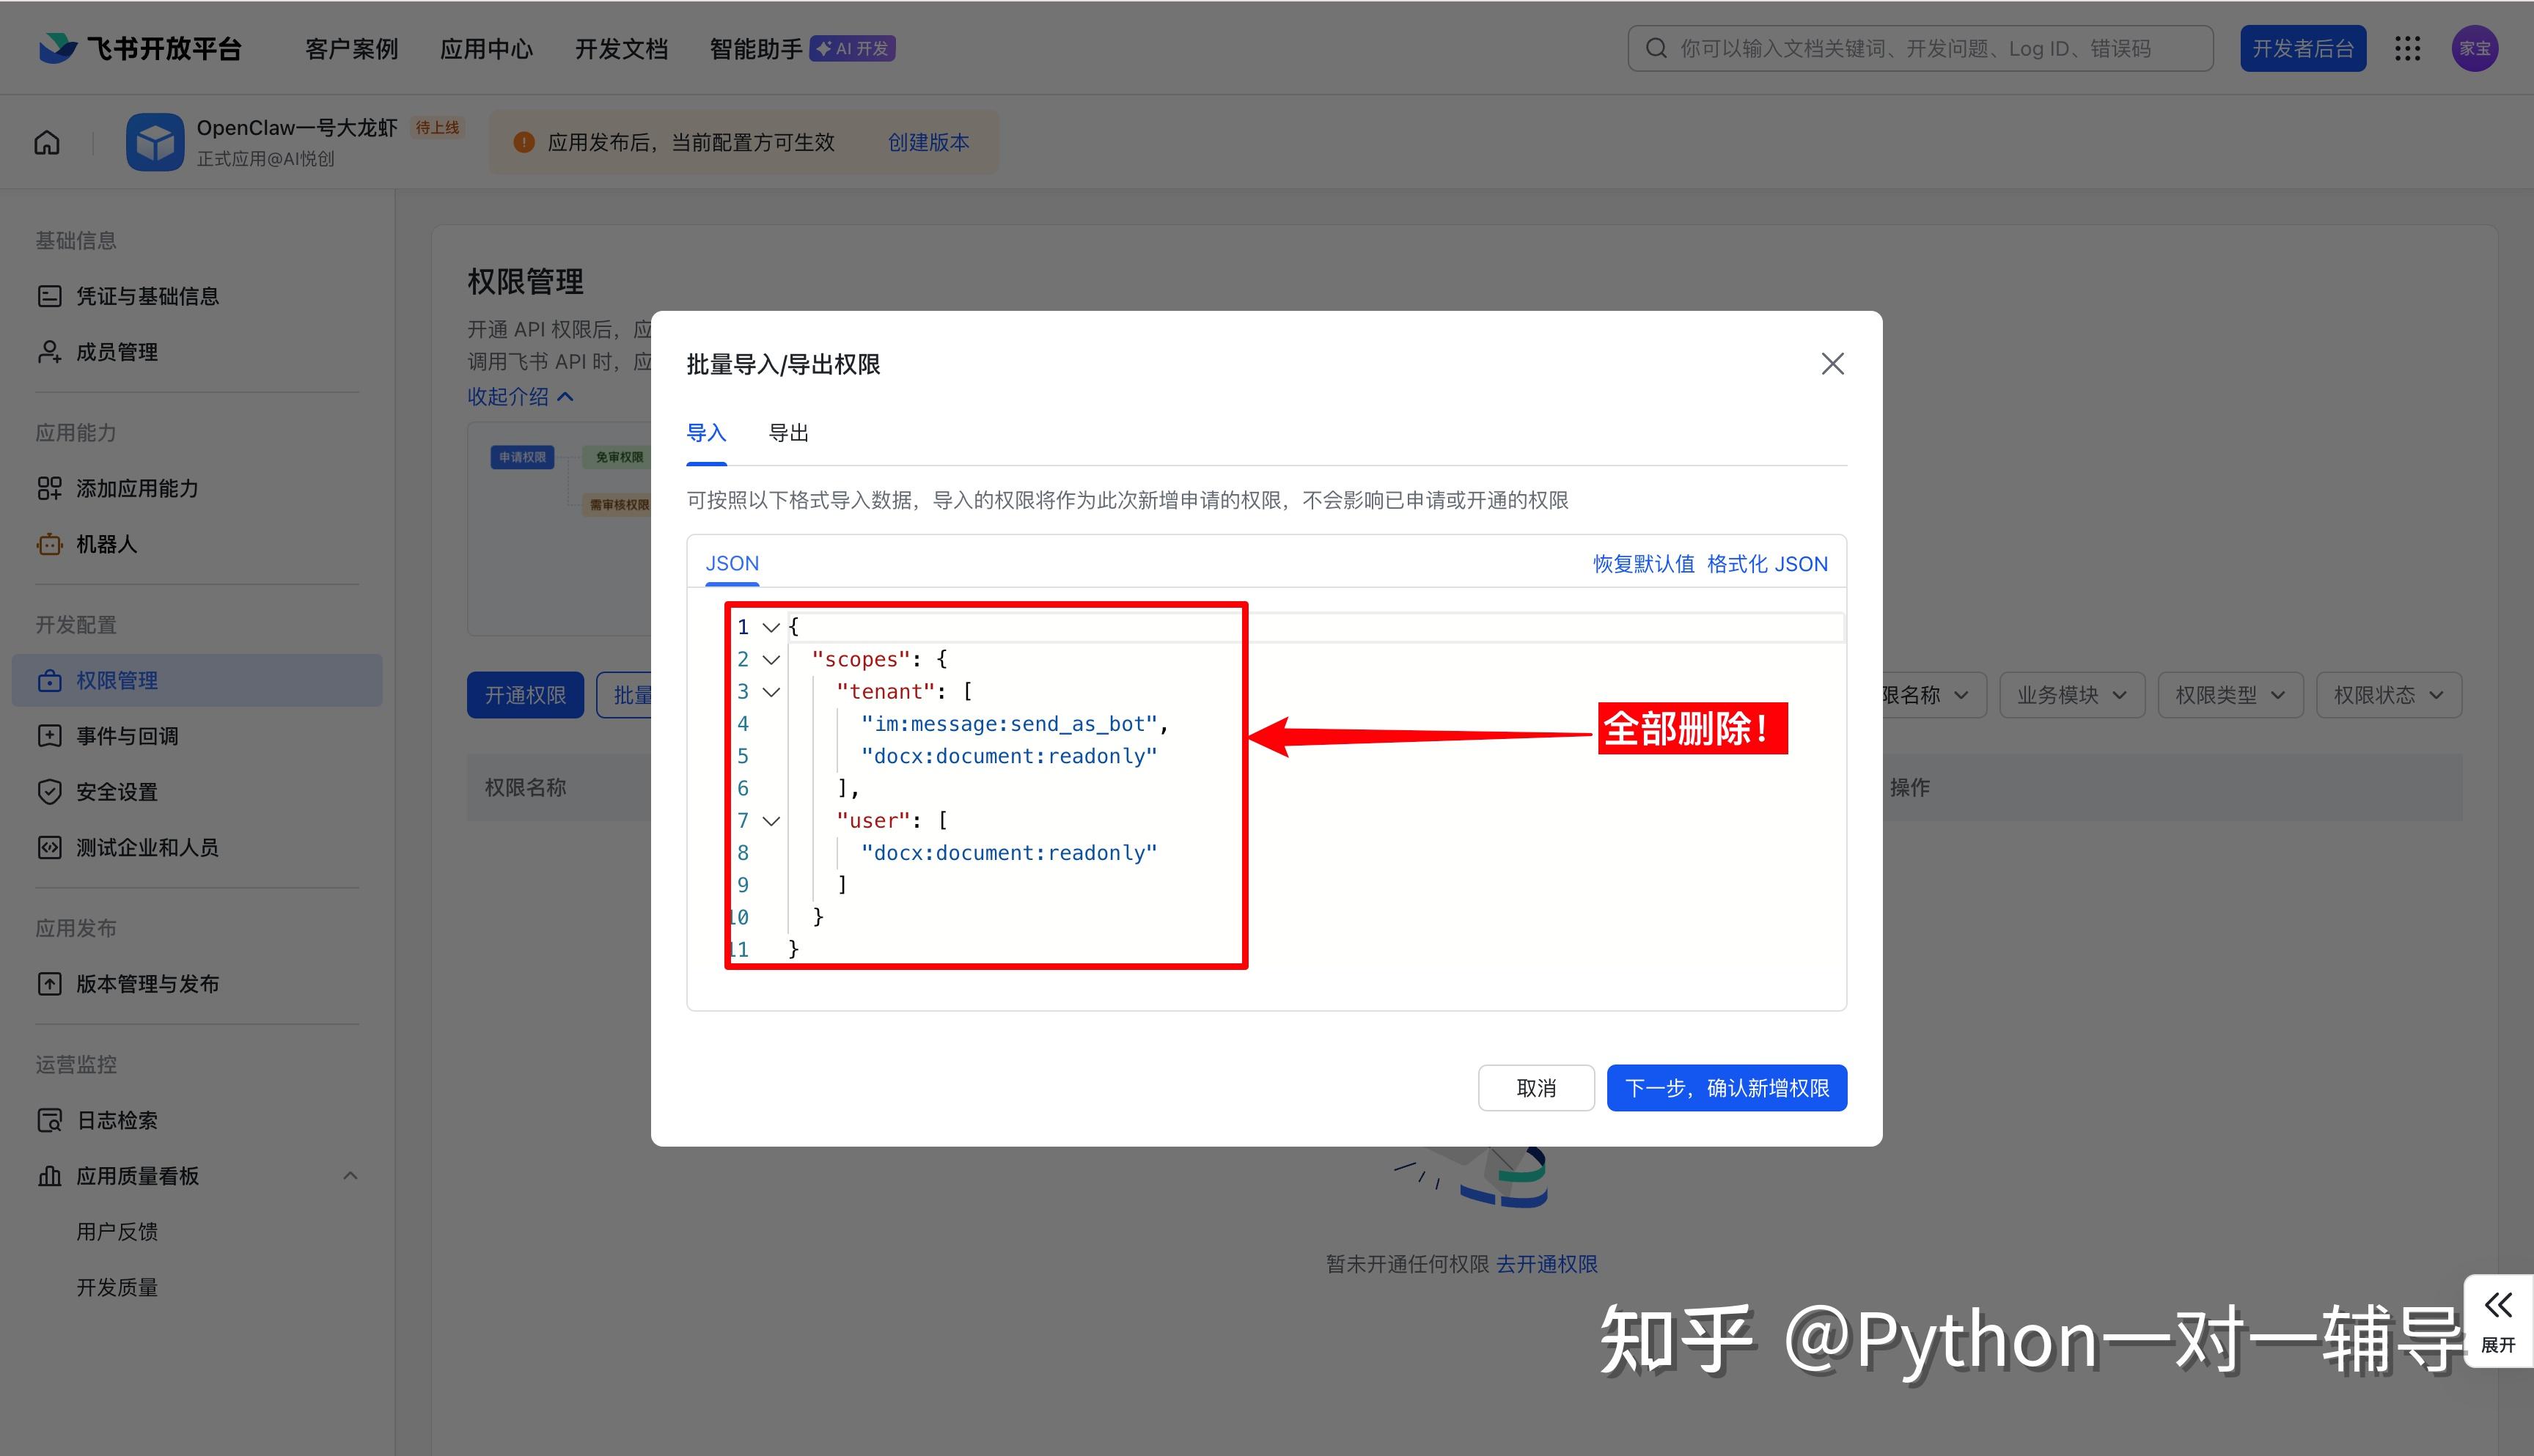Click the 格式化 JSON link
Image resolution: width=2534 pixels, height=1456 pixels.
tap(1767, 564)
